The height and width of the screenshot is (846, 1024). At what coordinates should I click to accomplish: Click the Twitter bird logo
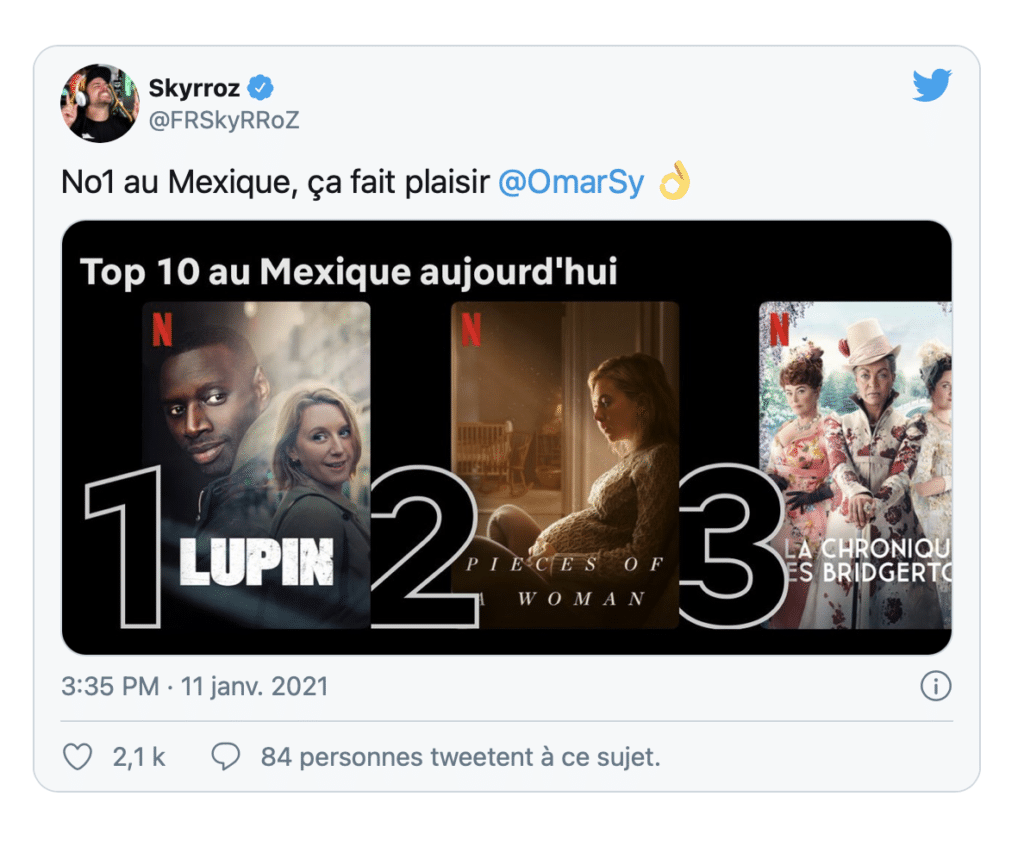coord(932,85)
